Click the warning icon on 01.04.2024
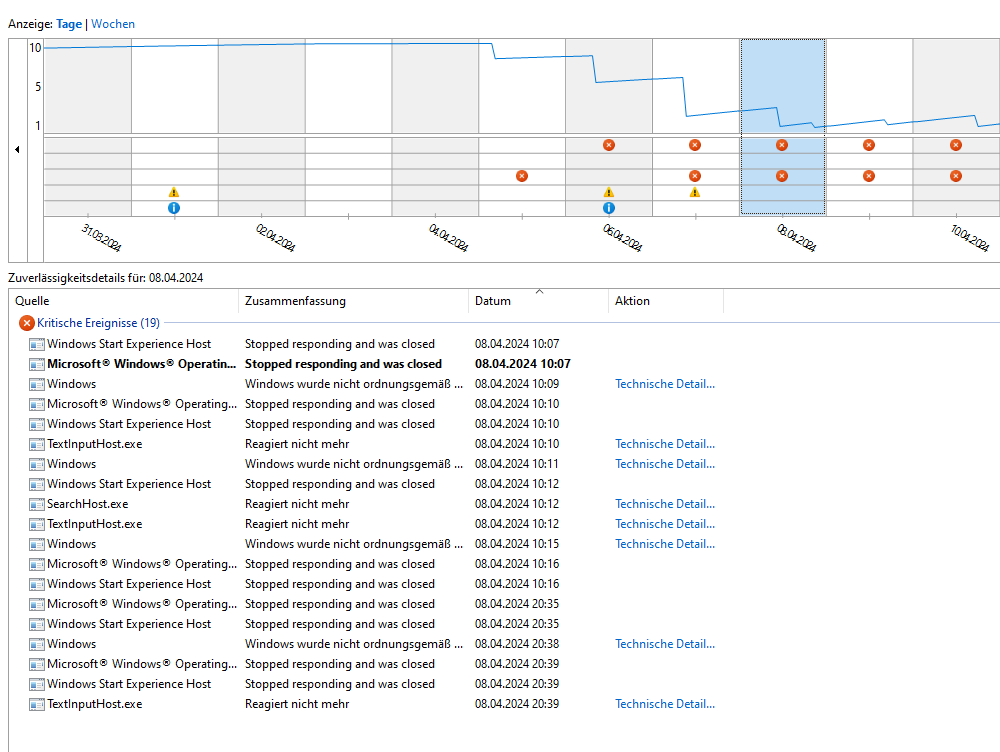This screenshot has width=1000, height=752. pyautogui.click(x=174, y=192)
